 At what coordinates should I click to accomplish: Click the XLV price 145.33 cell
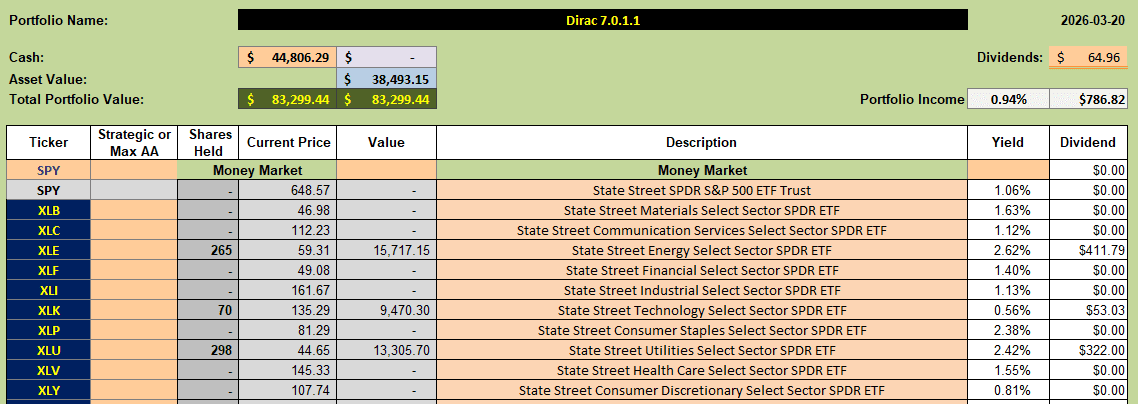289,370
